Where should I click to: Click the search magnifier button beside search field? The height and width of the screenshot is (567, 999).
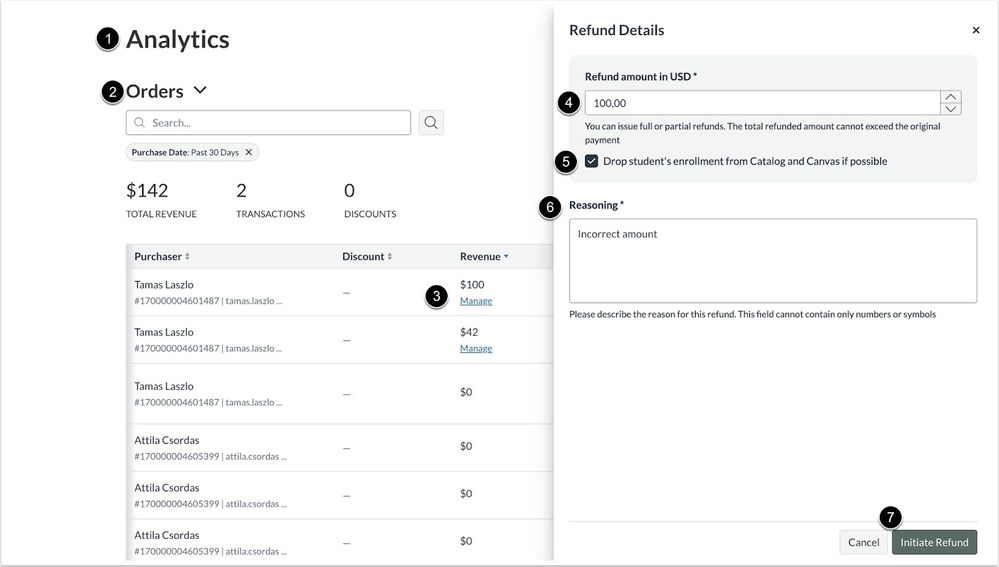431,123
